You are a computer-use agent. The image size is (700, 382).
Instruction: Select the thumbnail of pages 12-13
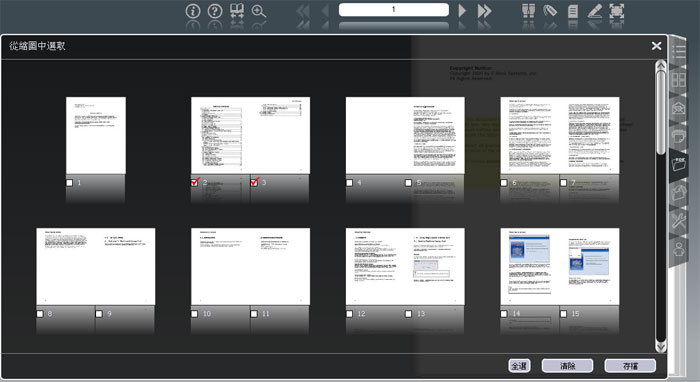tap(405, 266)
